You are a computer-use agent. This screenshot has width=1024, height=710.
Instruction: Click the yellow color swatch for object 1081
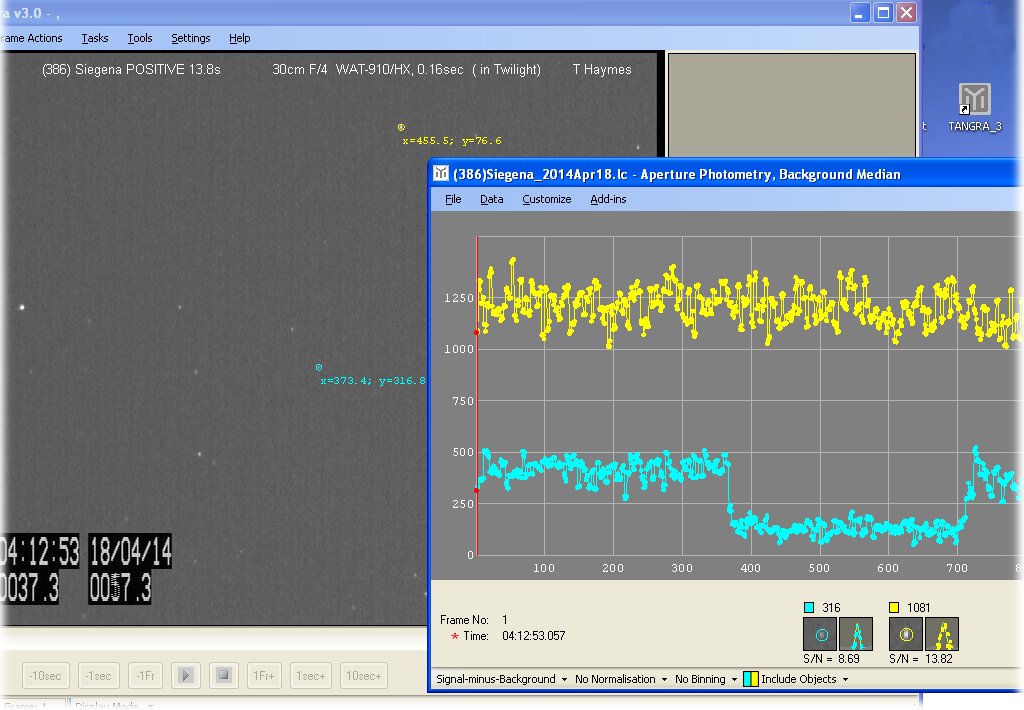tap(895, 608)
